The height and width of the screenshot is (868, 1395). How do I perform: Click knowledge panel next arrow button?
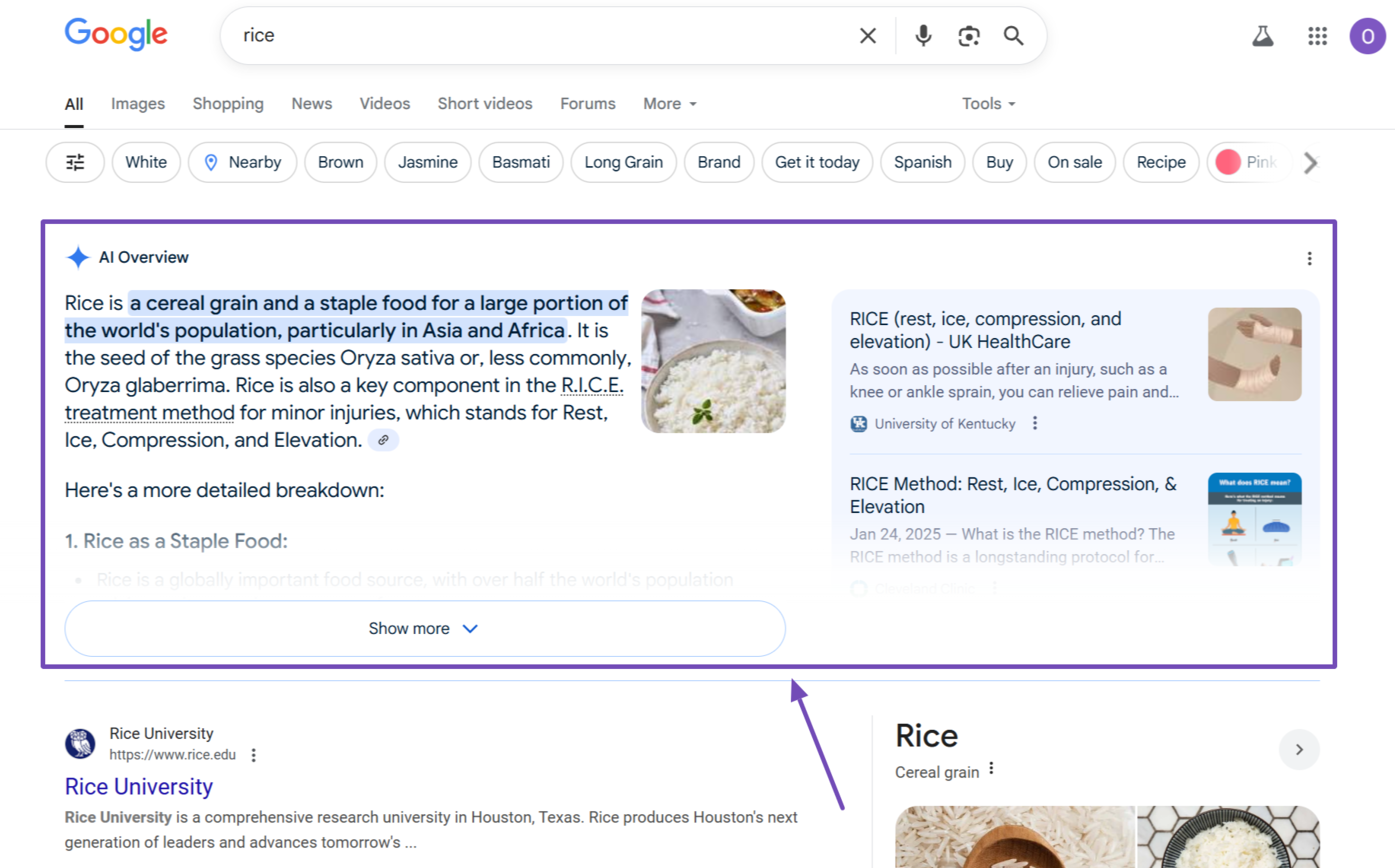tap(1299, 749)
